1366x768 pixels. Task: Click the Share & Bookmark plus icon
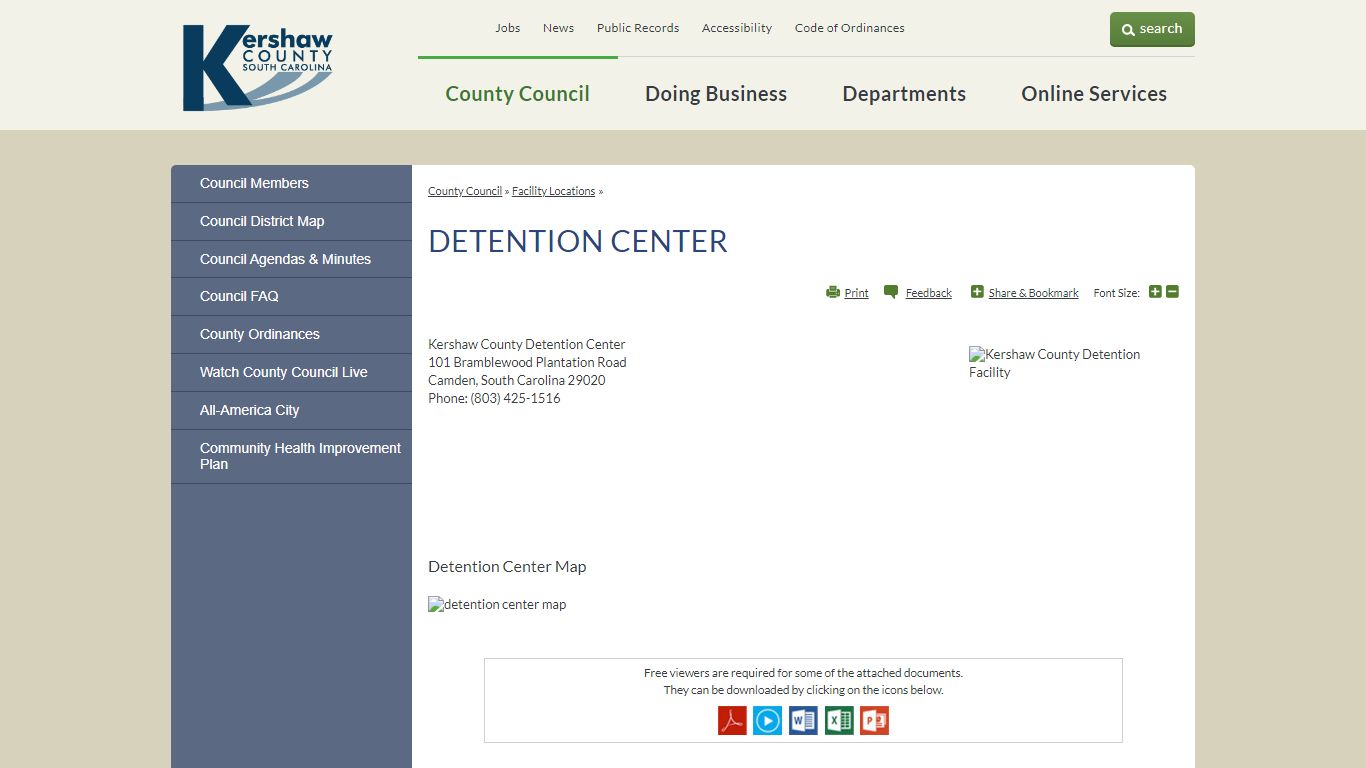[x=977, y=292]
